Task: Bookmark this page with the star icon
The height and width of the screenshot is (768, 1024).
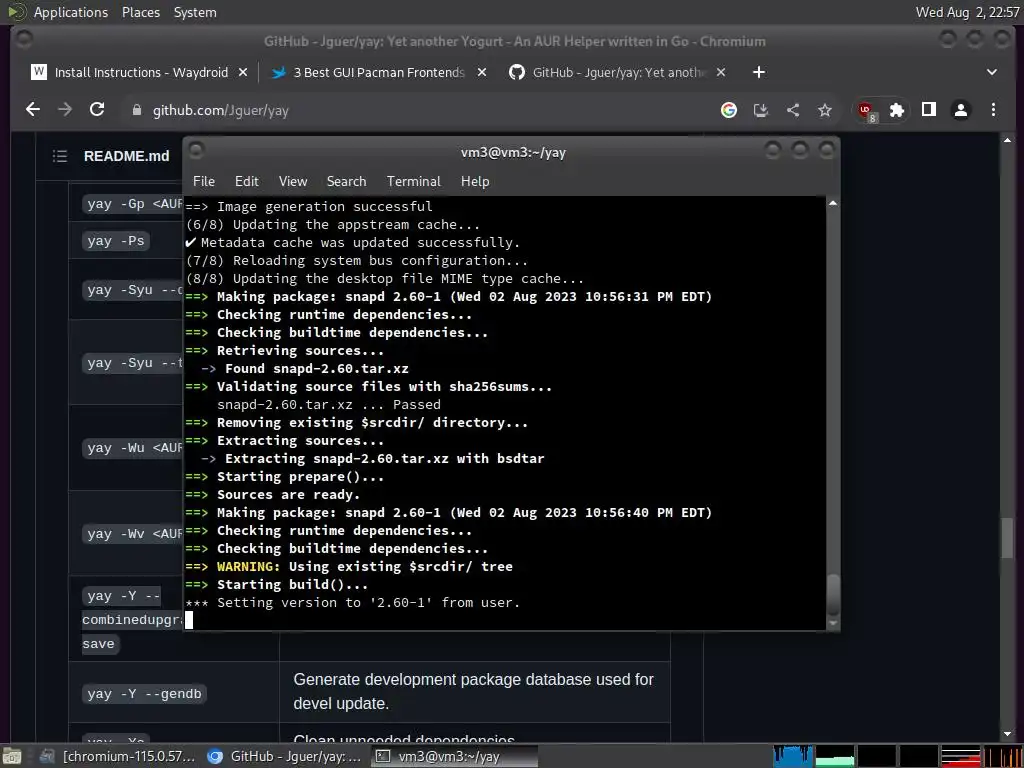Action: click(825, 110)
